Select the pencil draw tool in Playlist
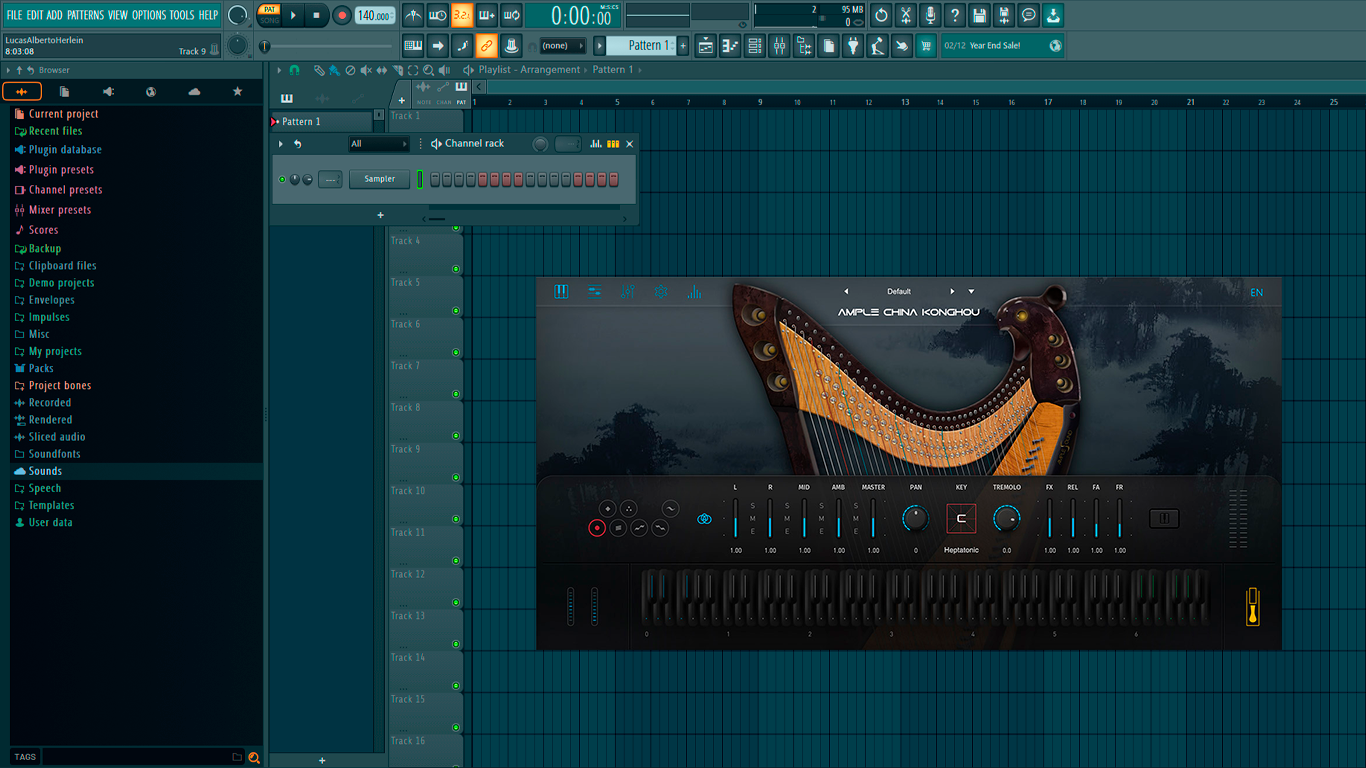This screenshot has height=768, width=1366. point(318,70)
